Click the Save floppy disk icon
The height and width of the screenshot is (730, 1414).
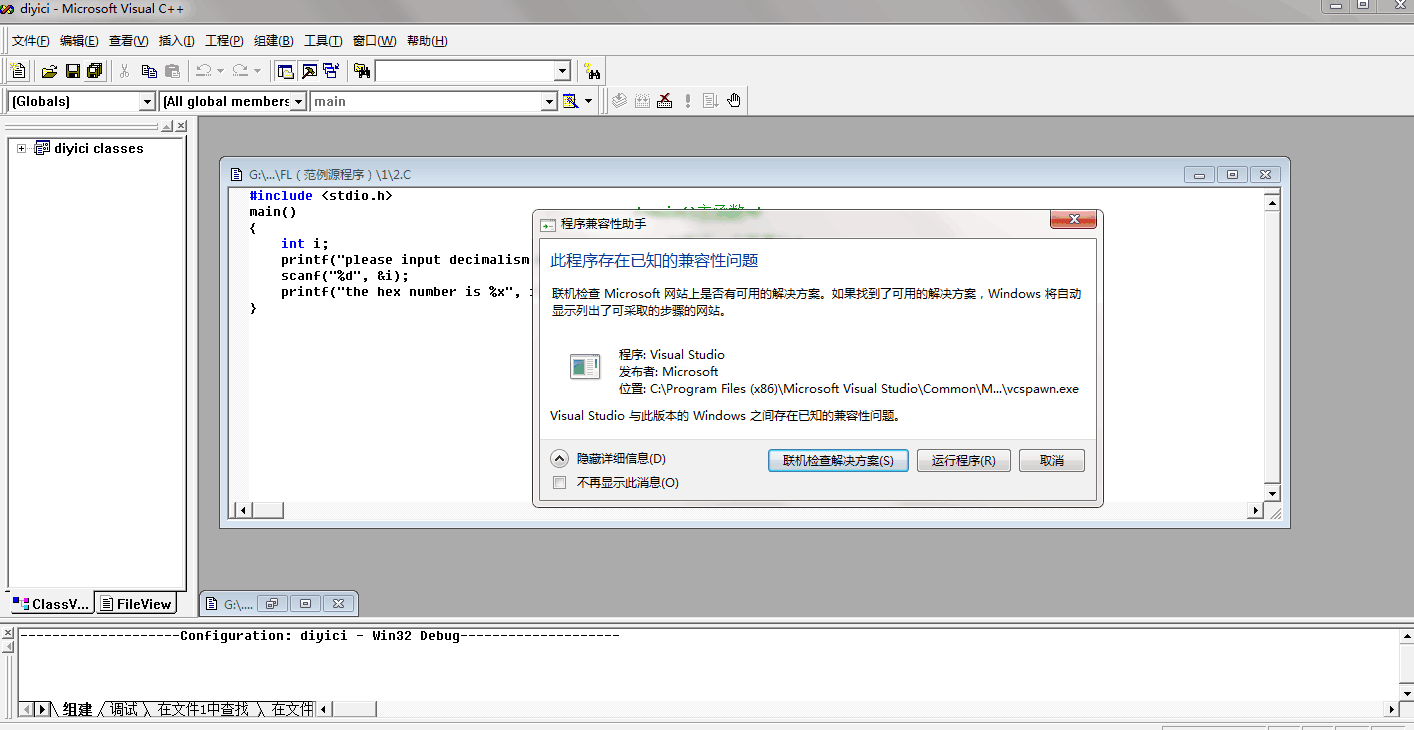click(72, 71)
